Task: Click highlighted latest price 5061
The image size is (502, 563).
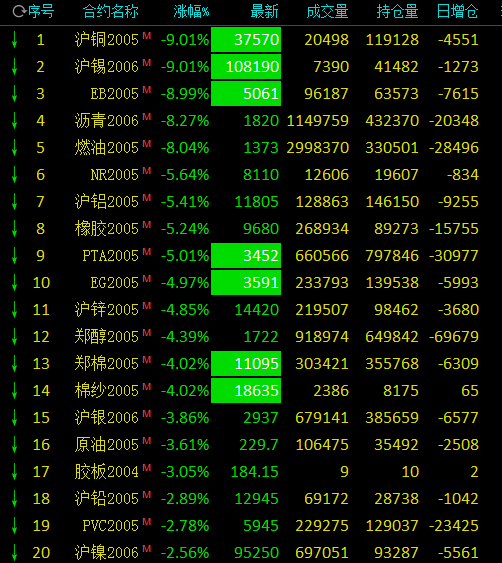Action: (246, 94)
